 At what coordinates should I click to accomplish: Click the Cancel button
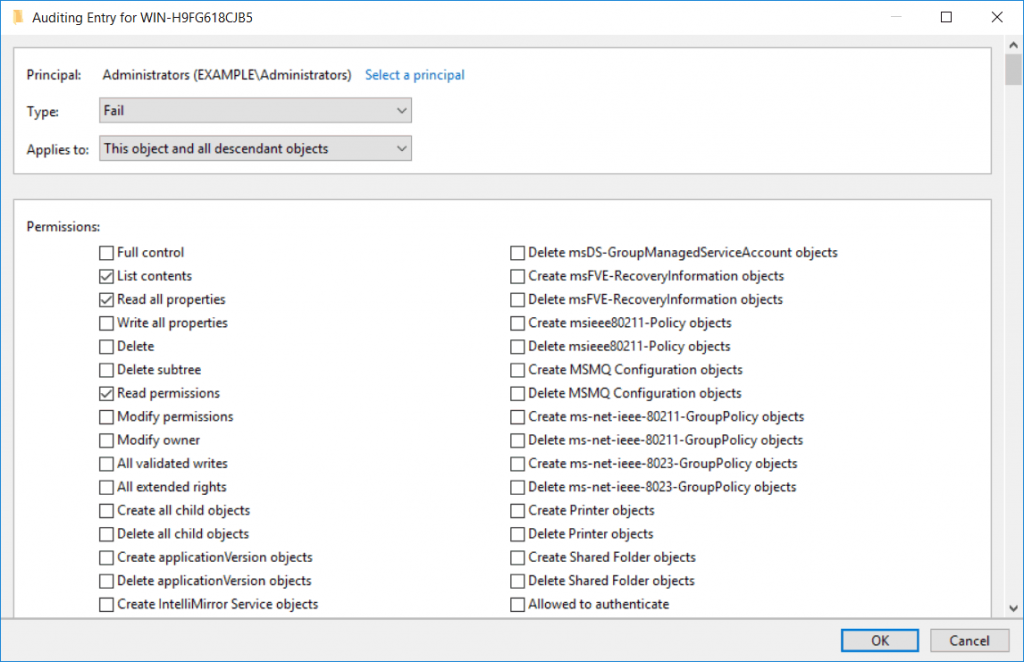pos(969,640)
